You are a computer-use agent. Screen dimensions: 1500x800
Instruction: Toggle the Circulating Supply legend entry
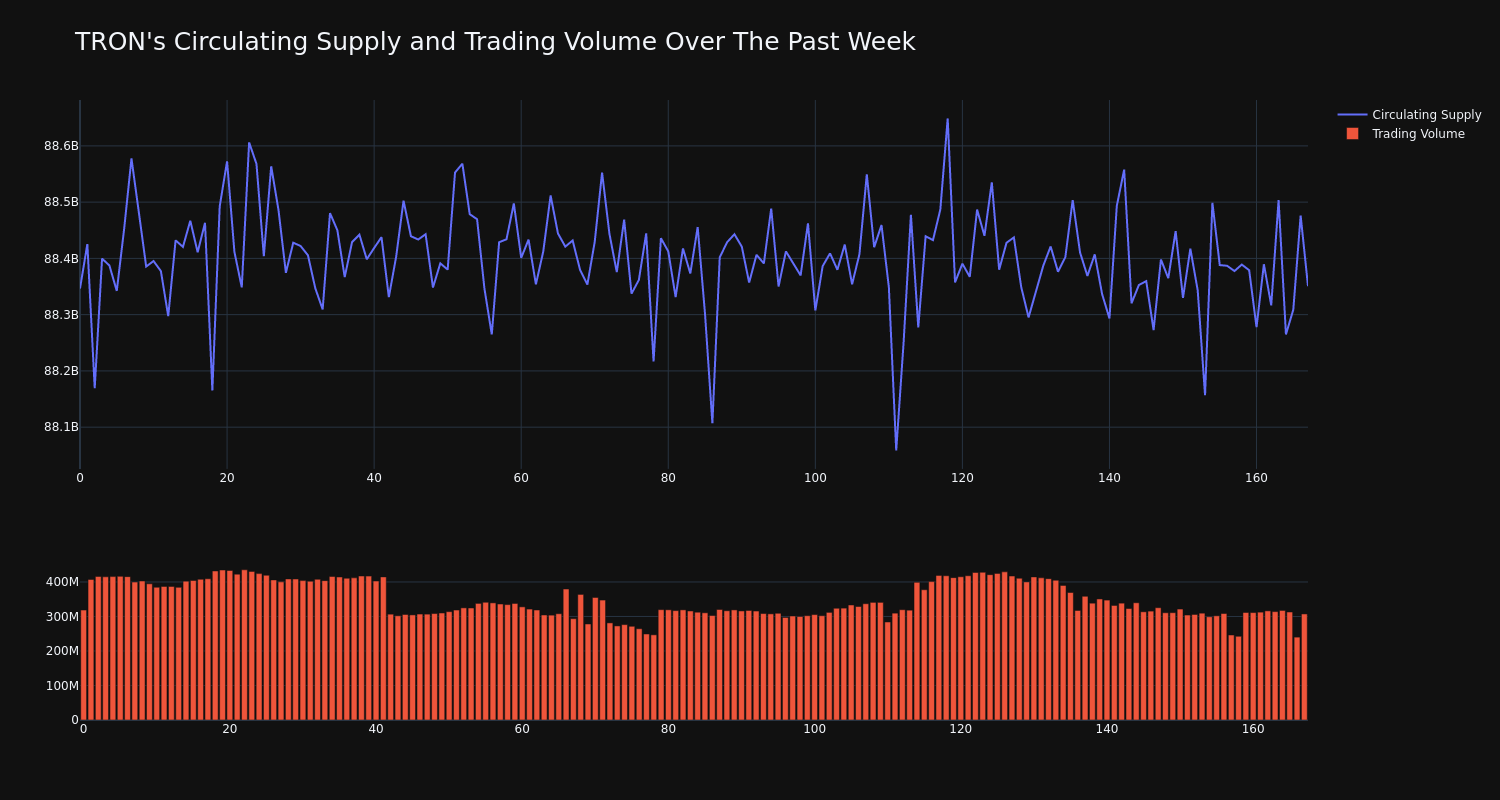pyautogui.click(x=1409, y=115)
